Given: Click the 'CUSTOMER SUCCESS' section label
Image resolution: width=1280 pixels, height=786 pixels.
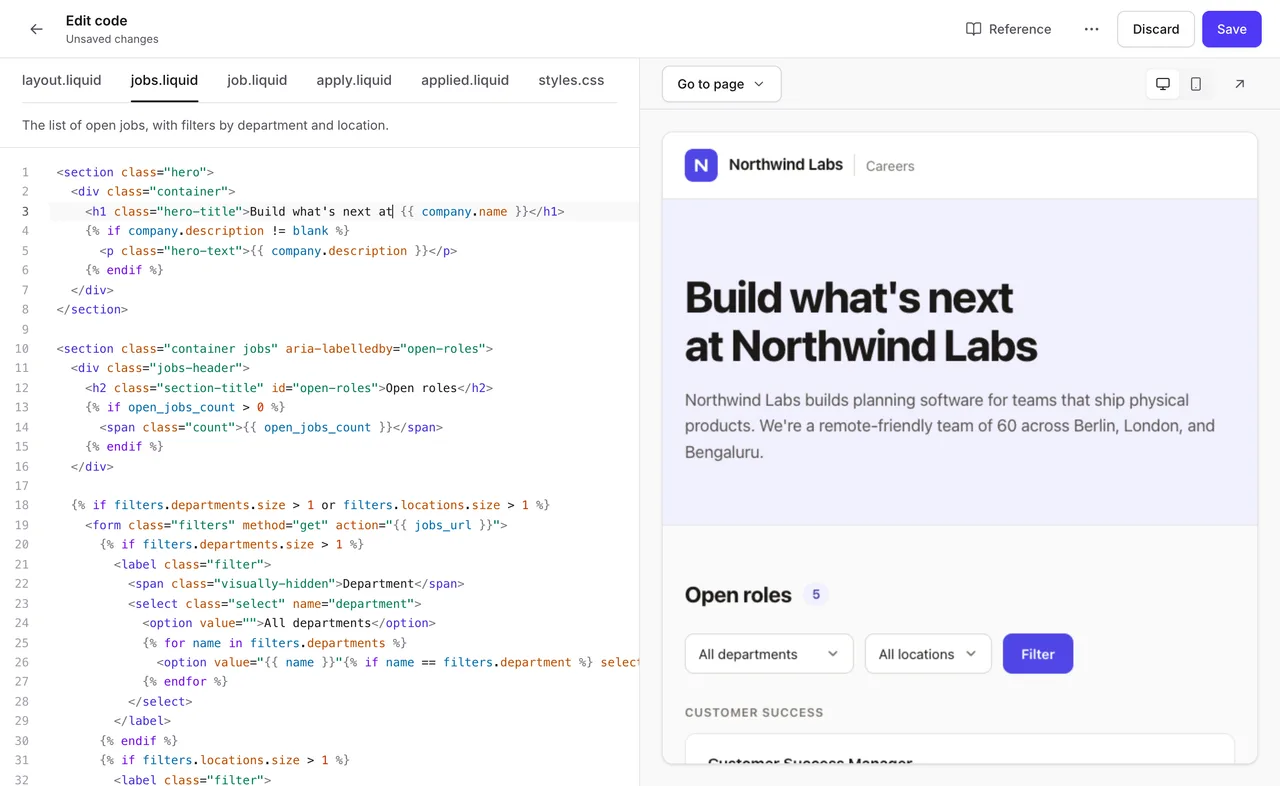Looking at the screenshot, I should [x=754, y=713].
